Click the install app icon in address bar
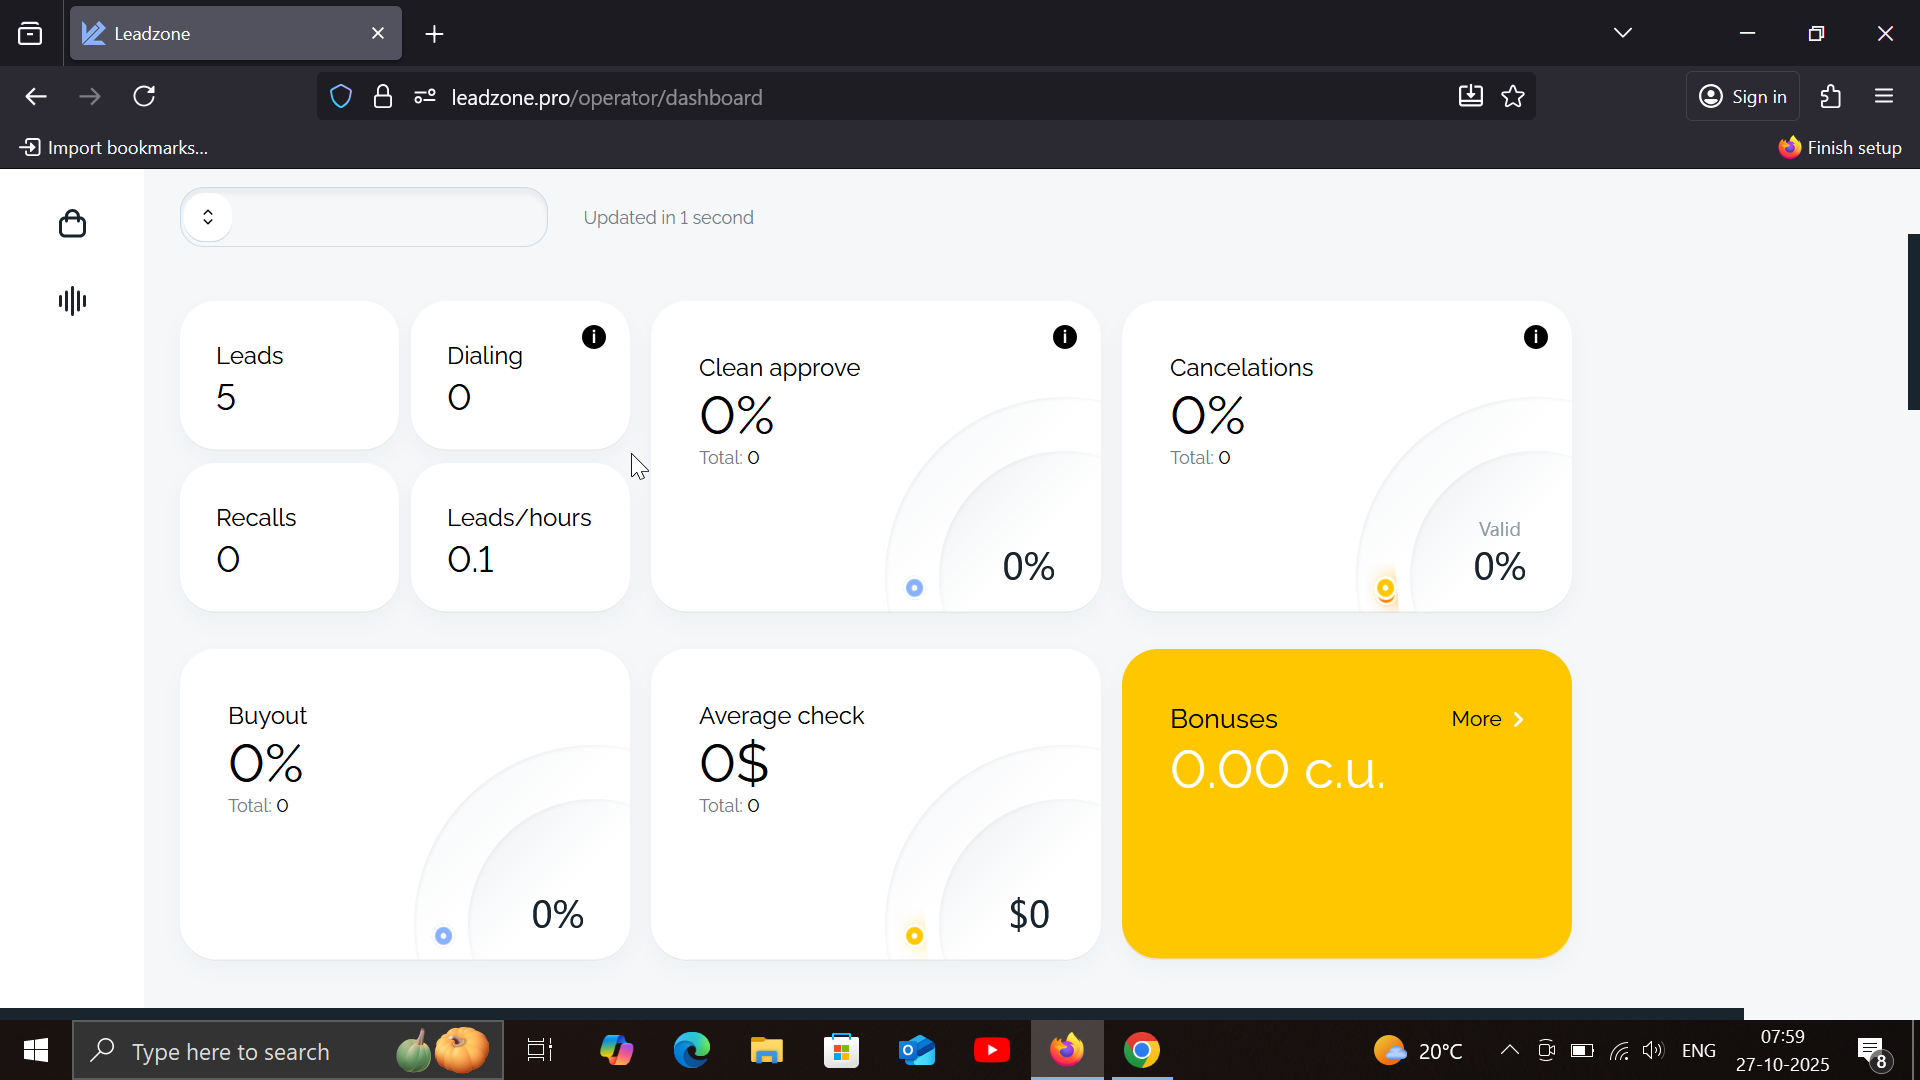The image size is (1920, 1080). coord(1470,97)
